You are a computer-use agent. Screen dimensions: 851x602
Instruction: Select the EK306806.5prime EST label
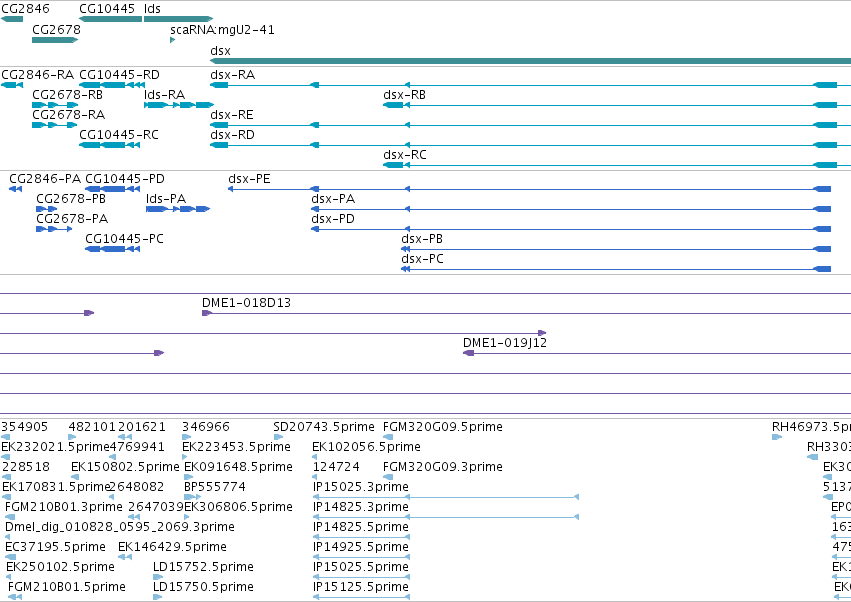click(238, 508)
